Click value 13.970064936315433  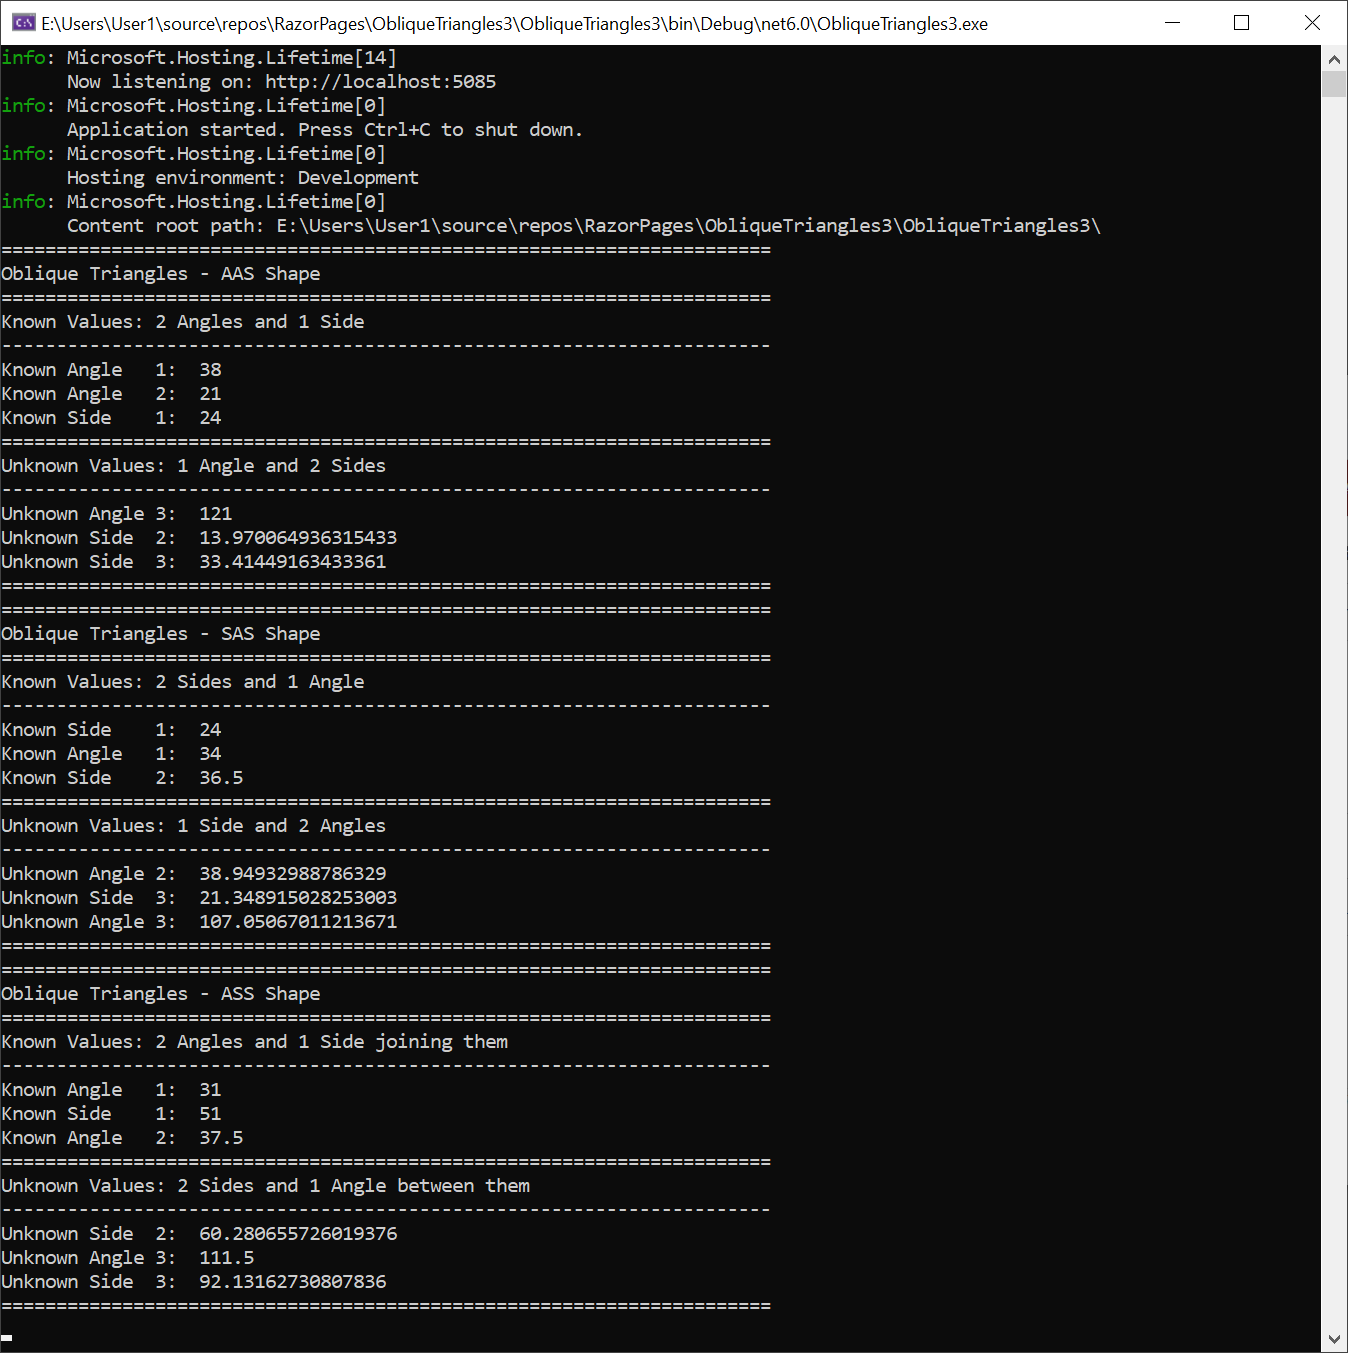pyautogui.click(x=298, y=538)
